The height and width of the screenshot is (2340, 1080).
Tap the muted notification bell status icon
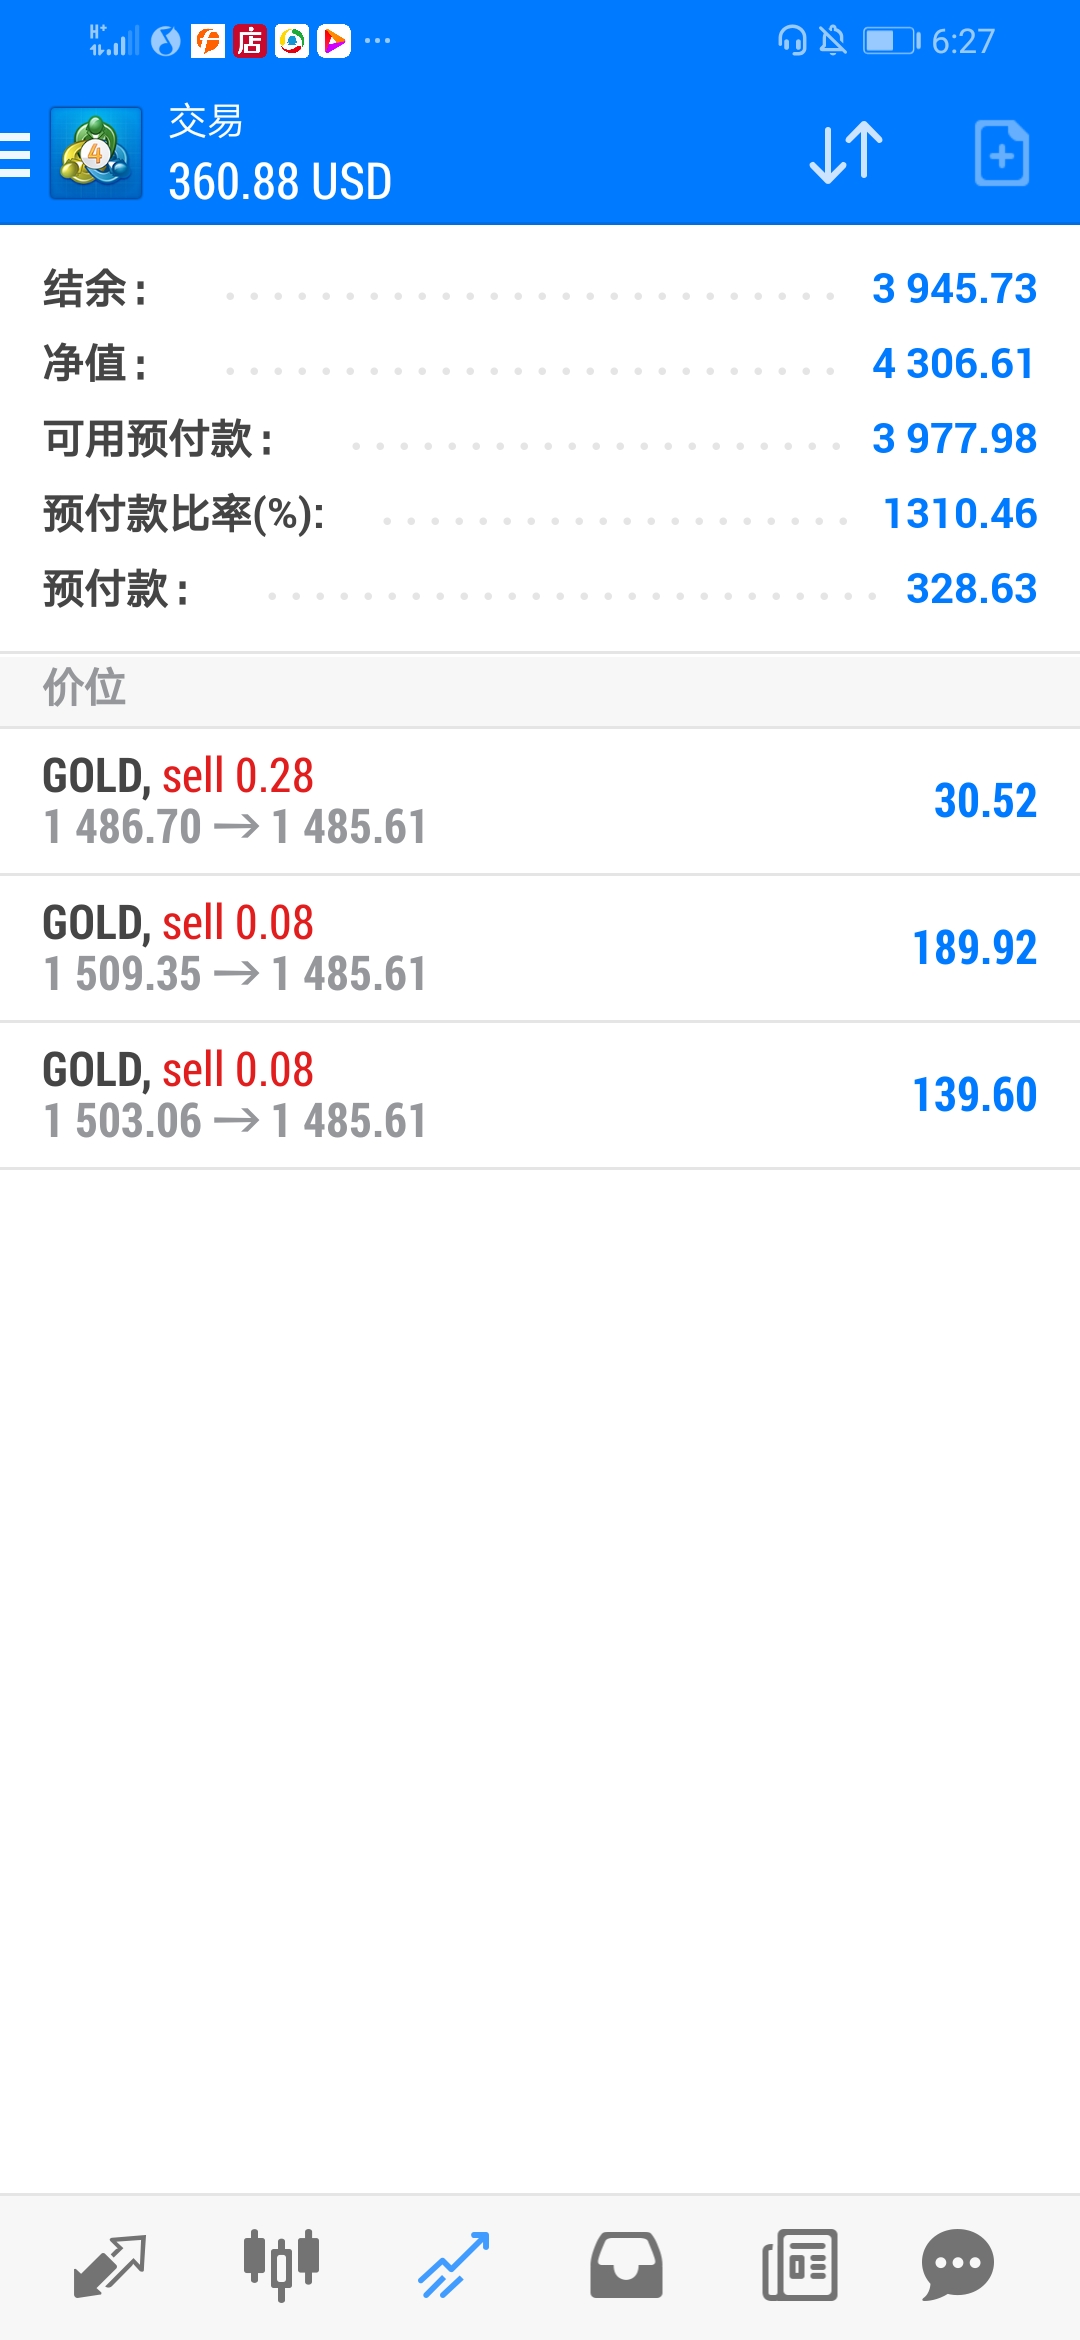832,41
